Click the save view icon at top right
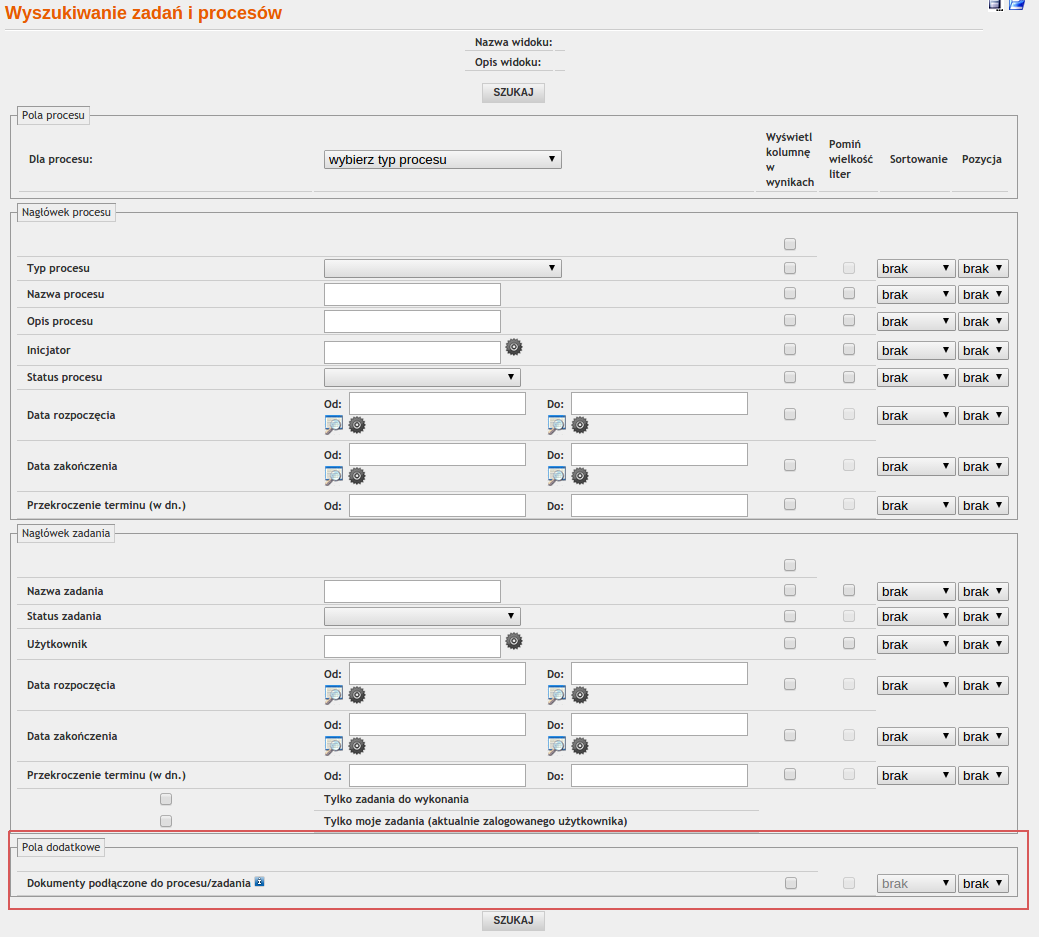The width and height of the screenshot is (1039, 937). (x=995, y=4)
